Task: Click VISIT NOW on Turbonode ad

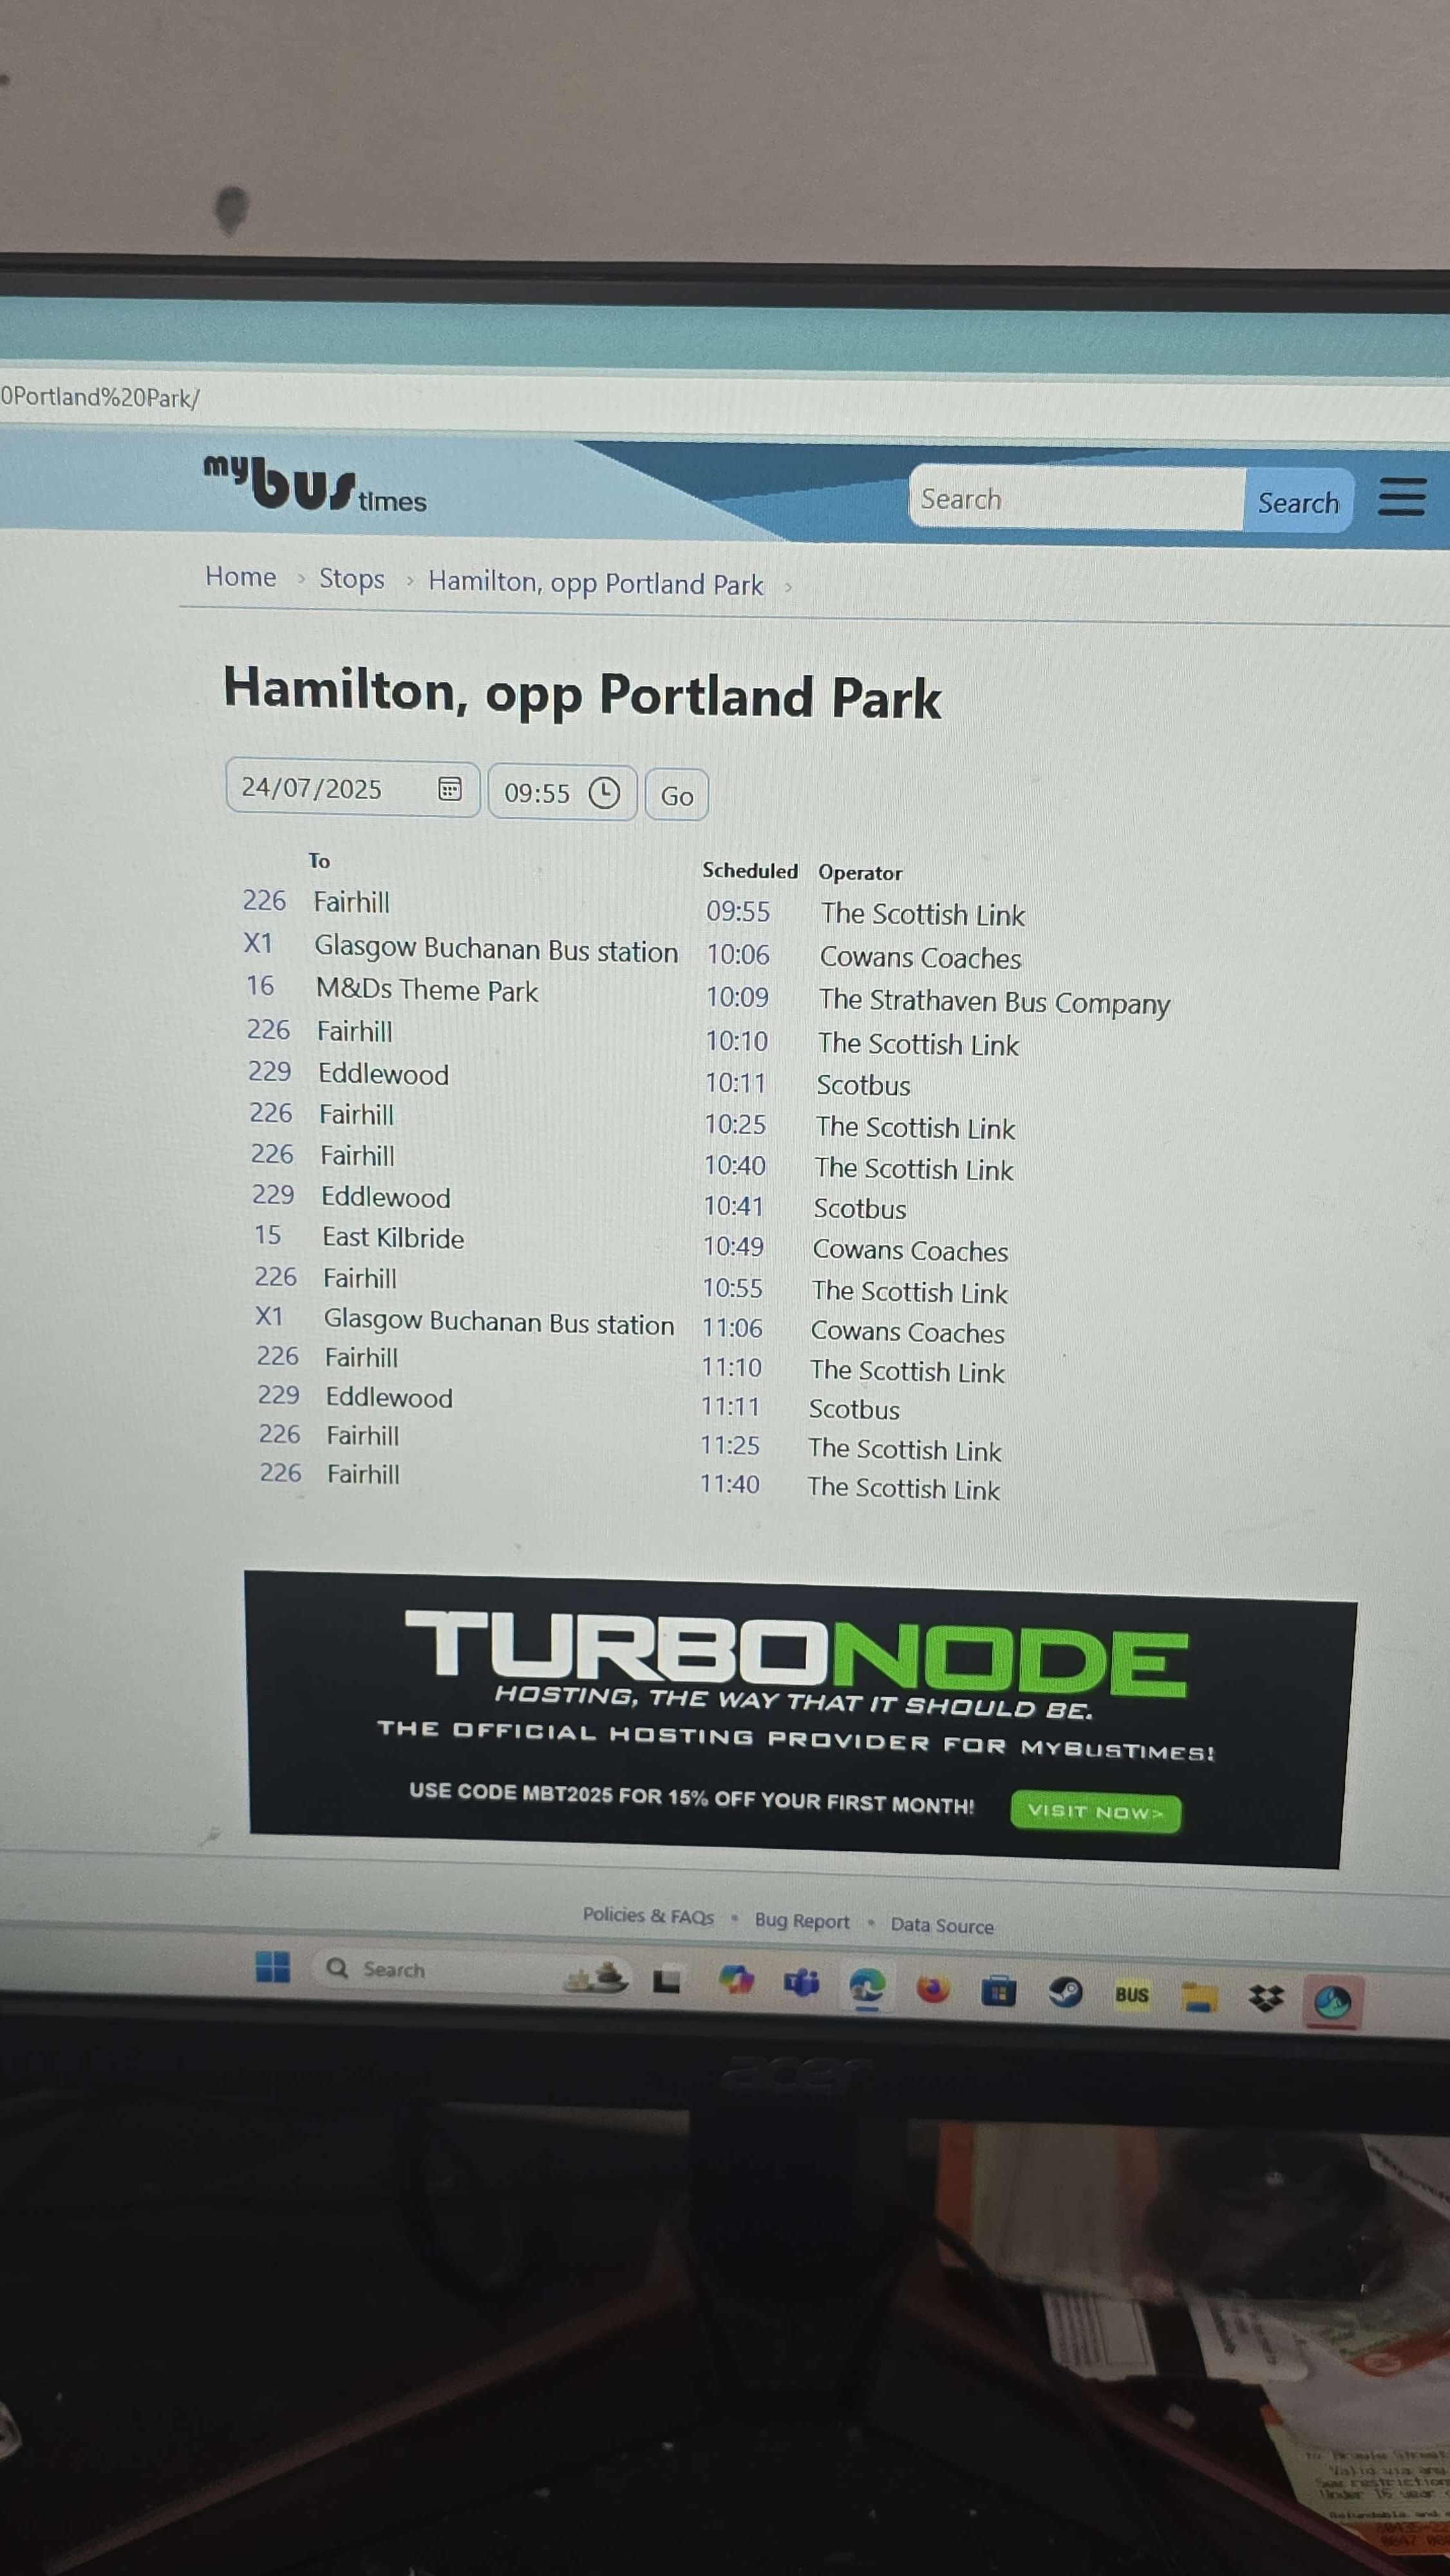Action: [1096, 1811]
